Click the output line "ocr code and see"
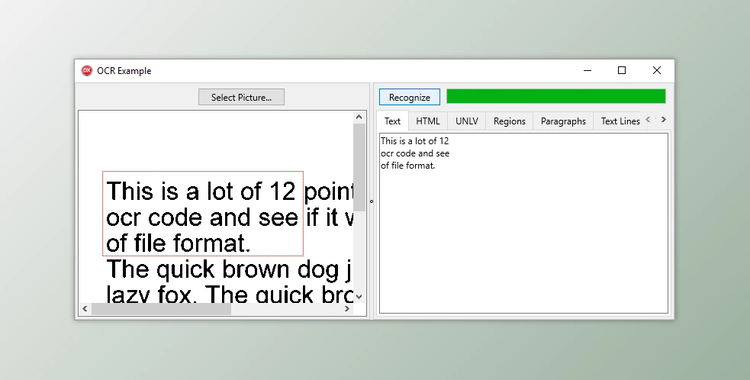 pyautogui.click(x=415, y=153)
